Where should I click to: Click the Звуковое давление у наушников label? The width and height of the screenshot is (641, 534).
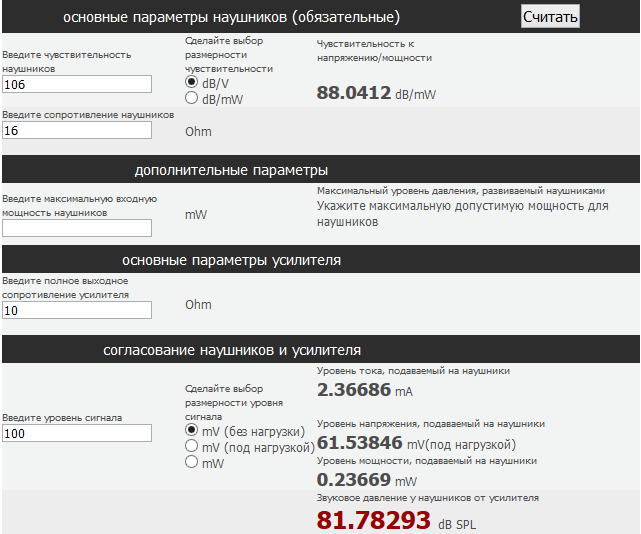pyautogui.click(x=428, y=498)
